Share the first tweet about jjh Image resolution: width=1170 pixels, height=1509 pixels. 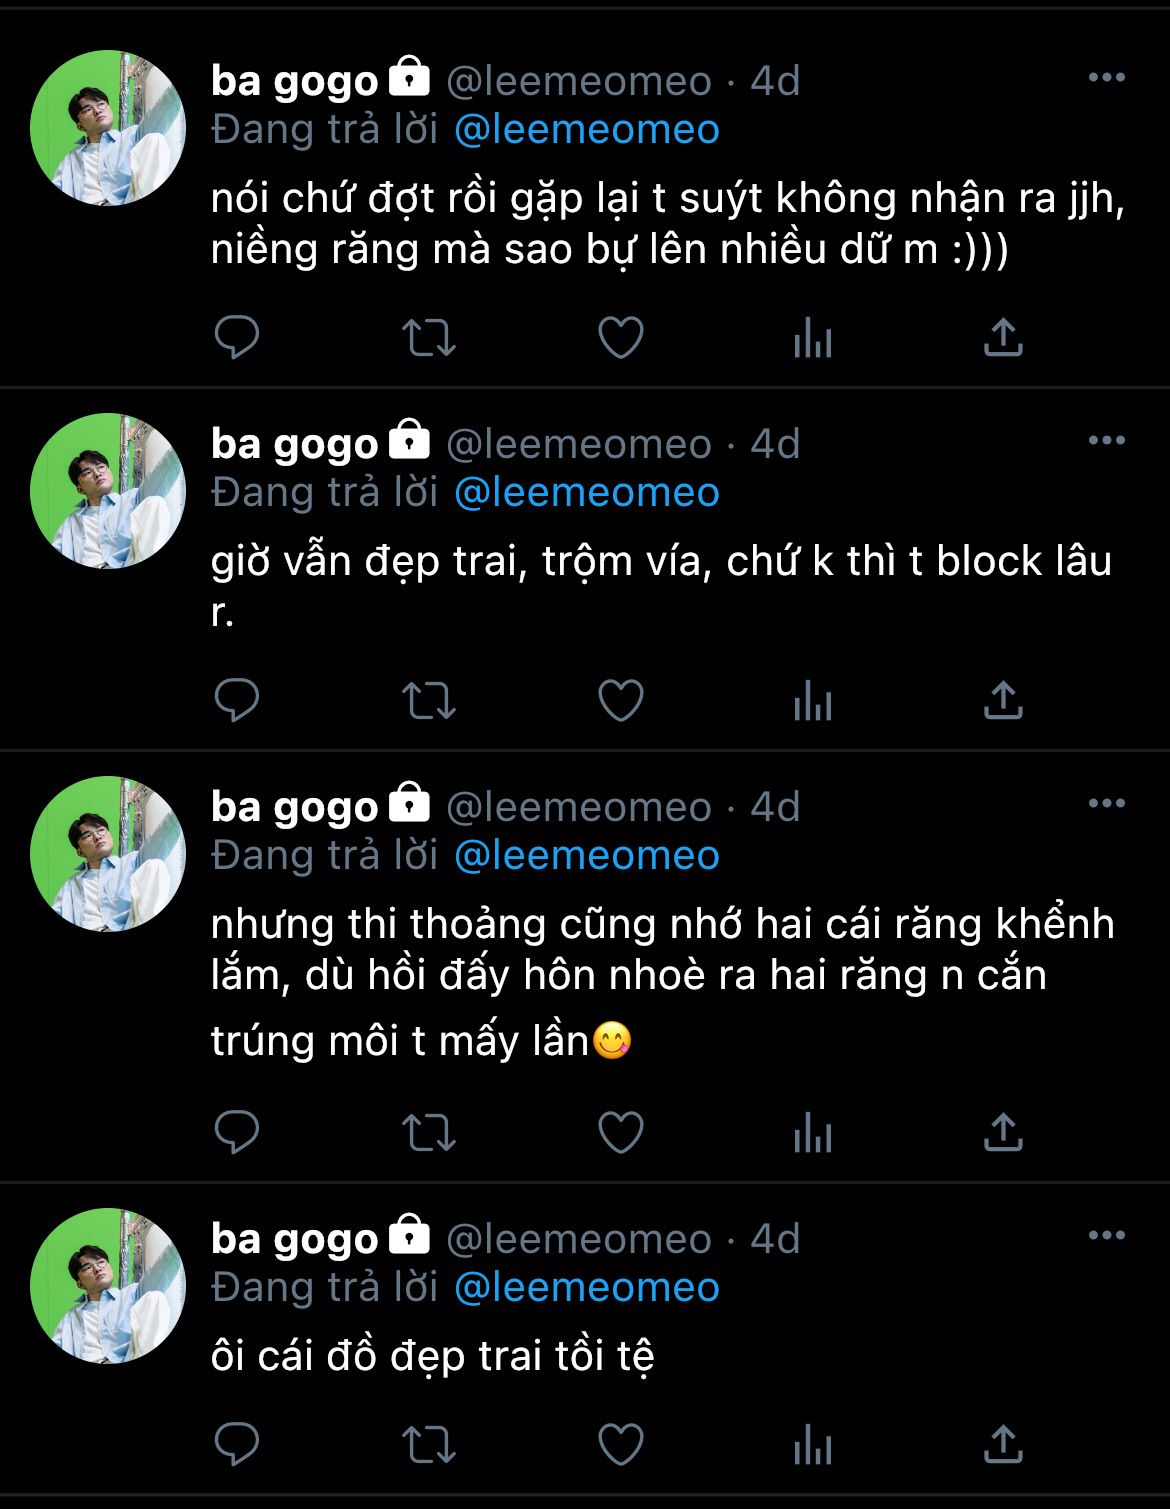pyautogui.click(x=1003, y=338)
